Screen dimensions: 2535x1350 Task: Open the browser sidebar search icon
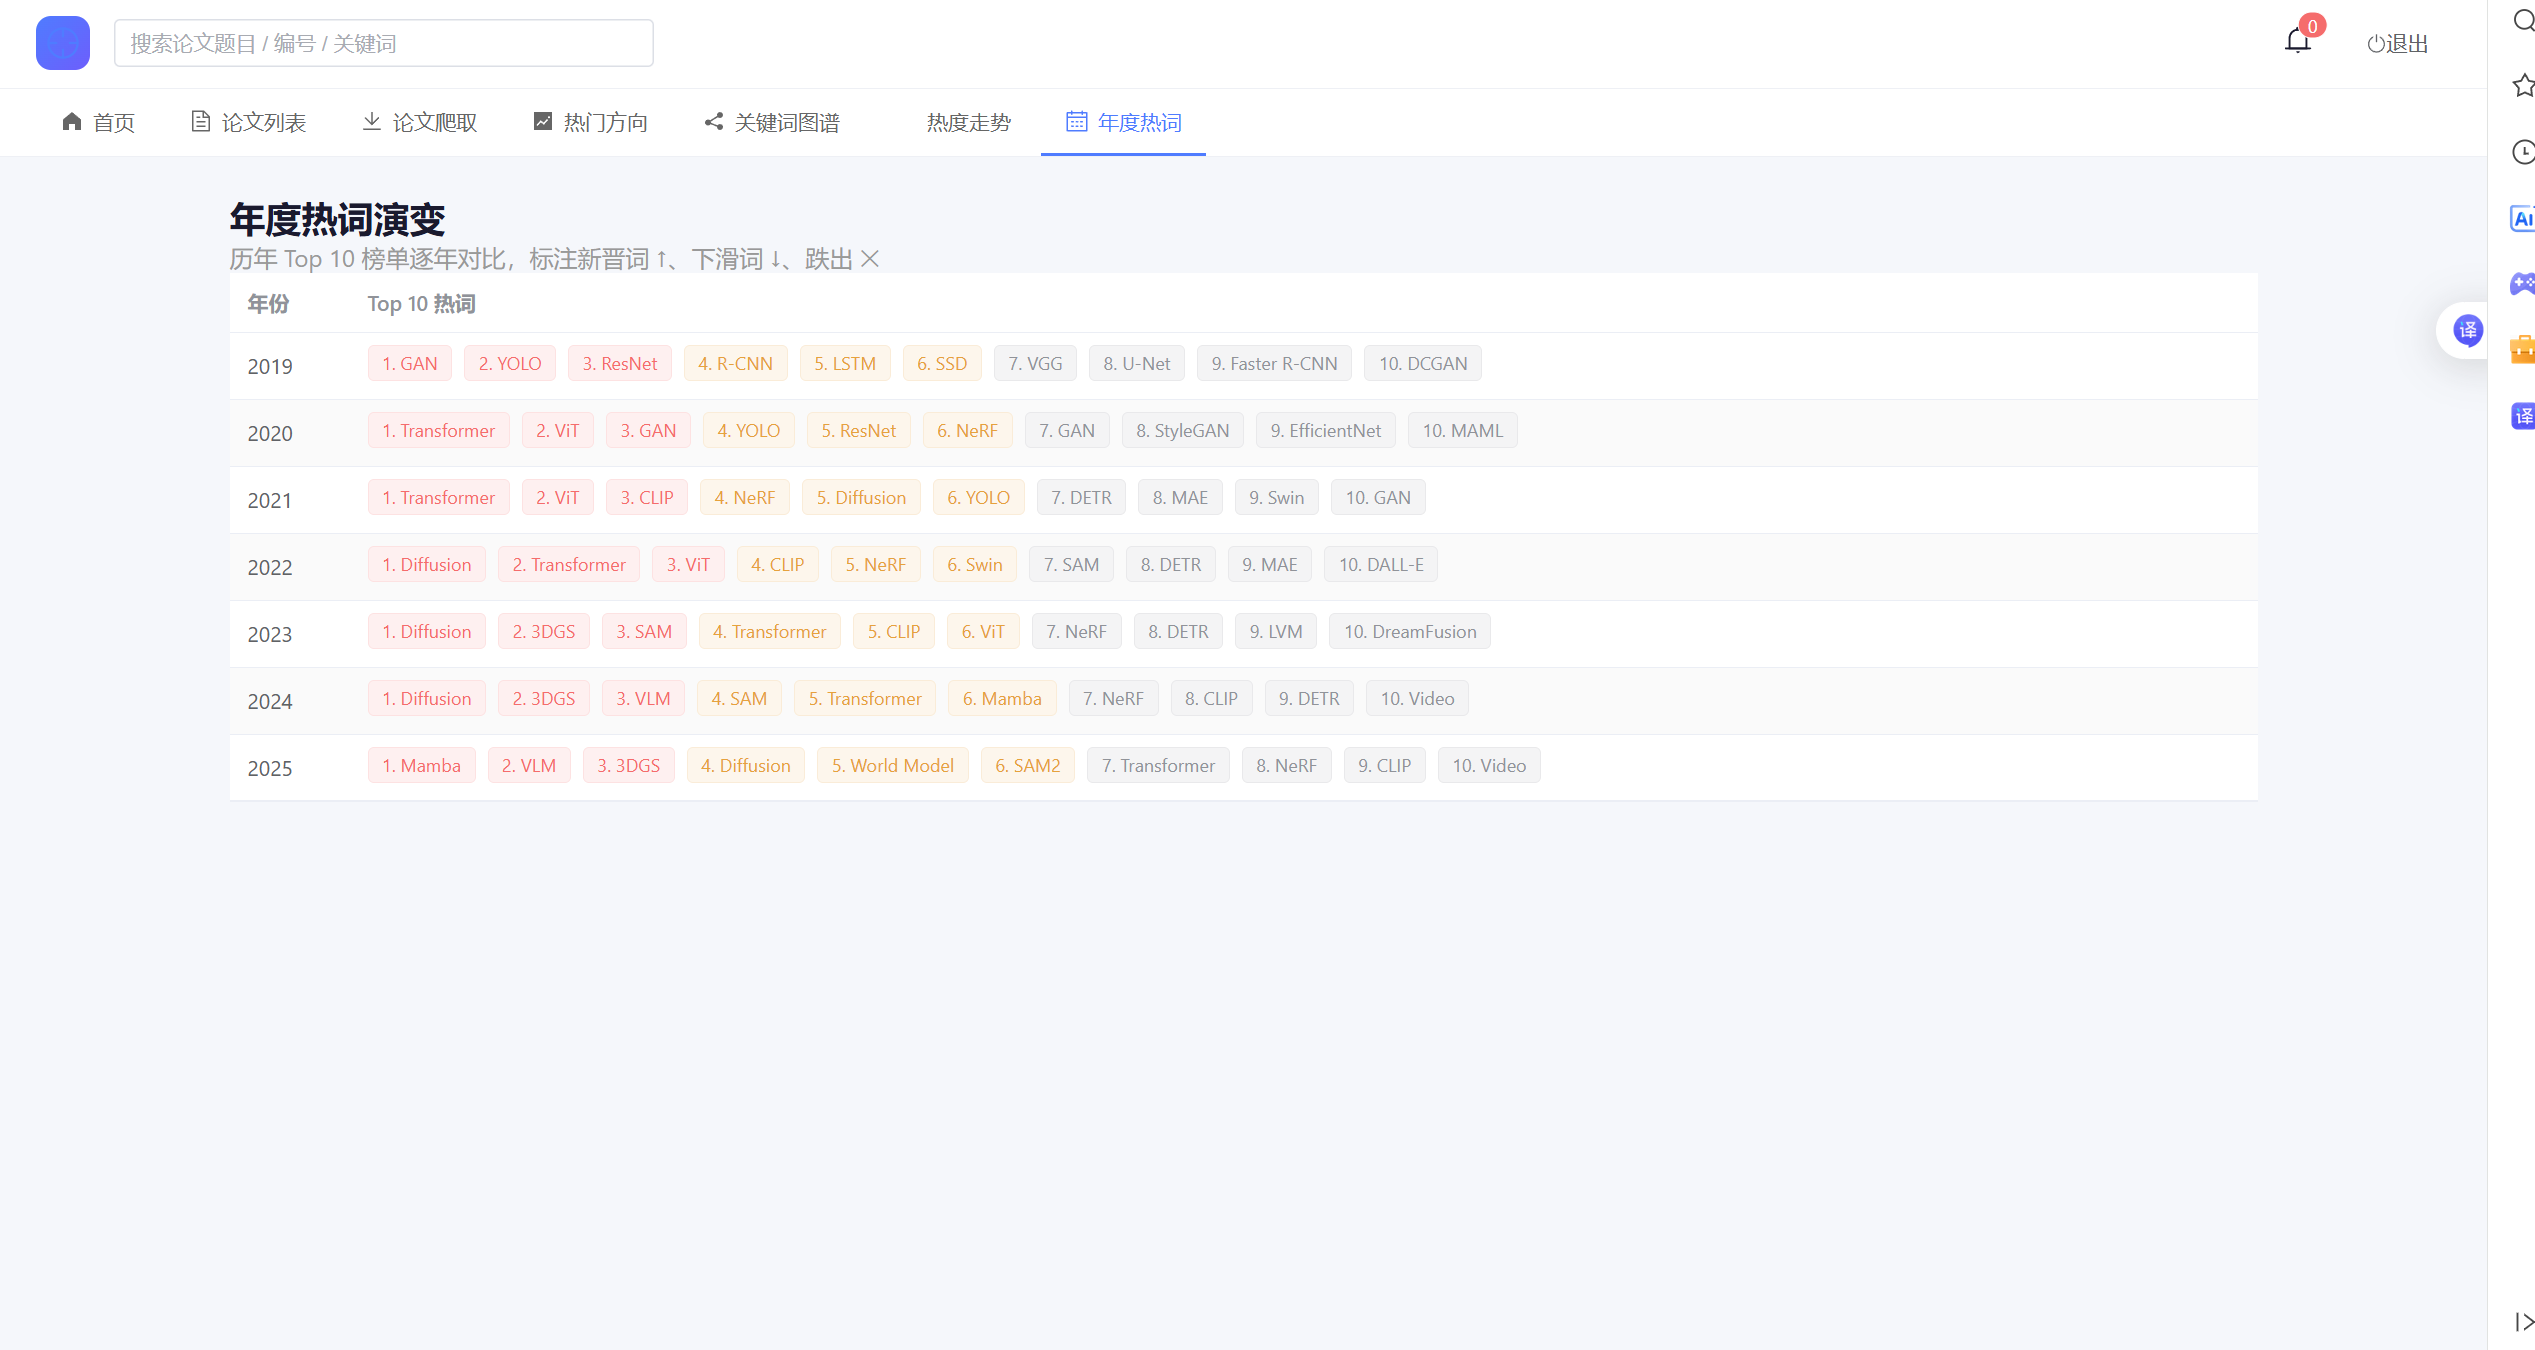tap(2523, 21)
